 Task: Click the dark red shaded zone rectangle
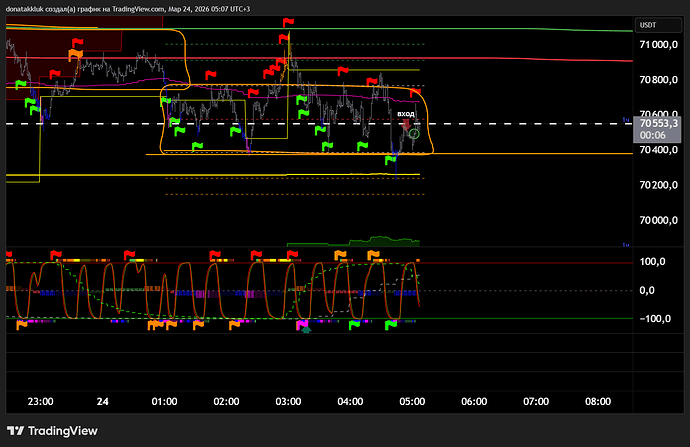point(62,40)
